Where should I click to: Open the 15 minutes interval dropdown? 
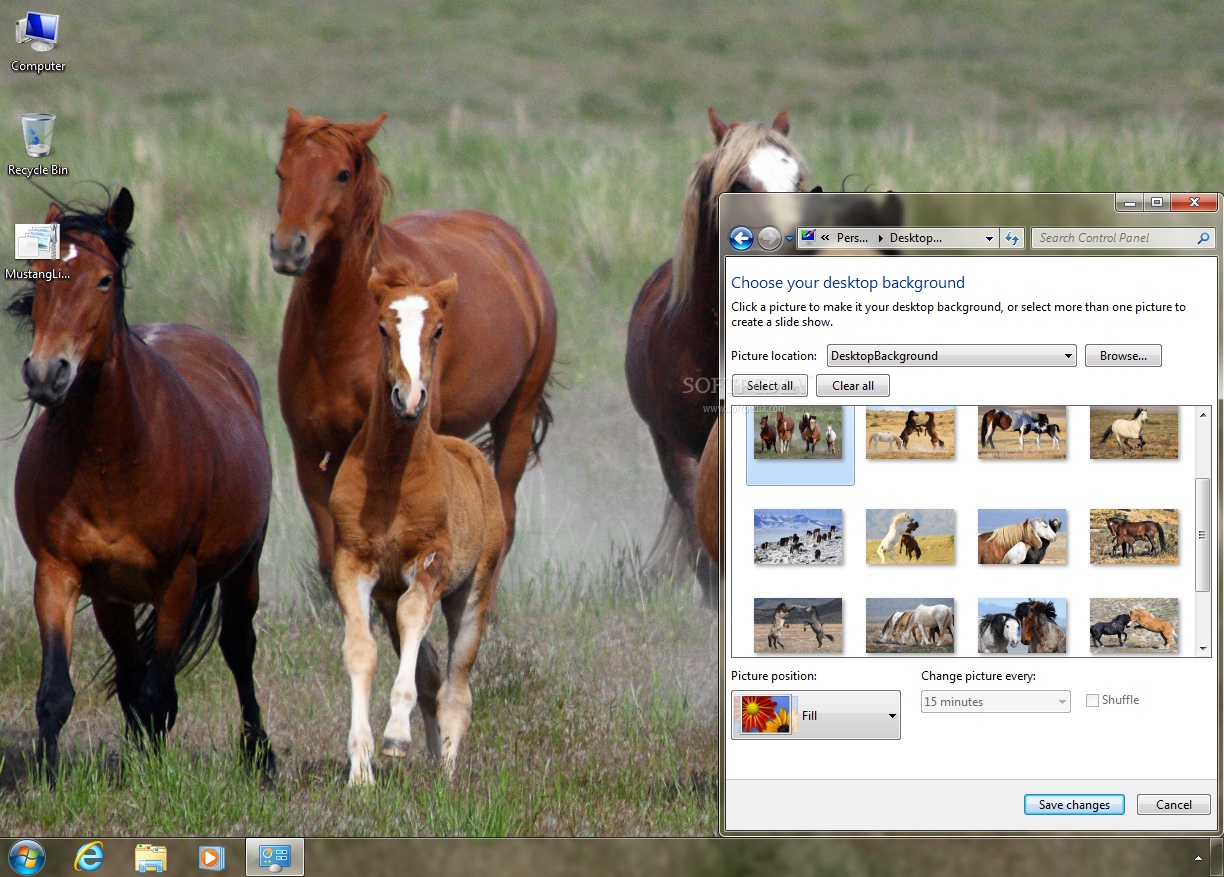995,702
